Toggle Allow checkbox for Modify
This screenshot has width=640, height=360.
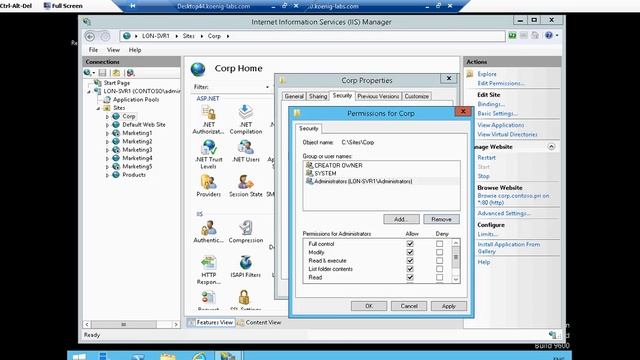410,252
